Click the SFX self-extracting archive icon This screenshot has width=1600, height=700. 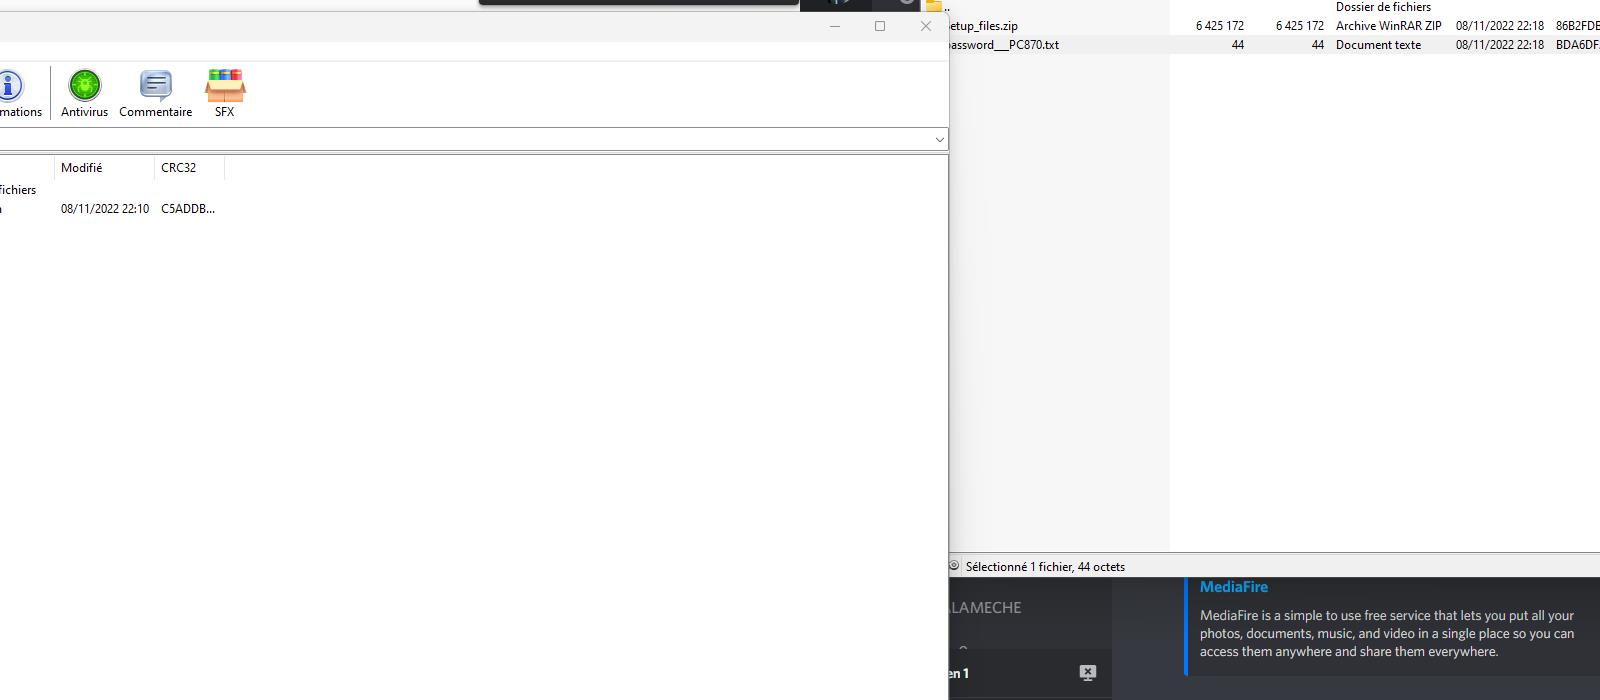(x=225, y=86)
